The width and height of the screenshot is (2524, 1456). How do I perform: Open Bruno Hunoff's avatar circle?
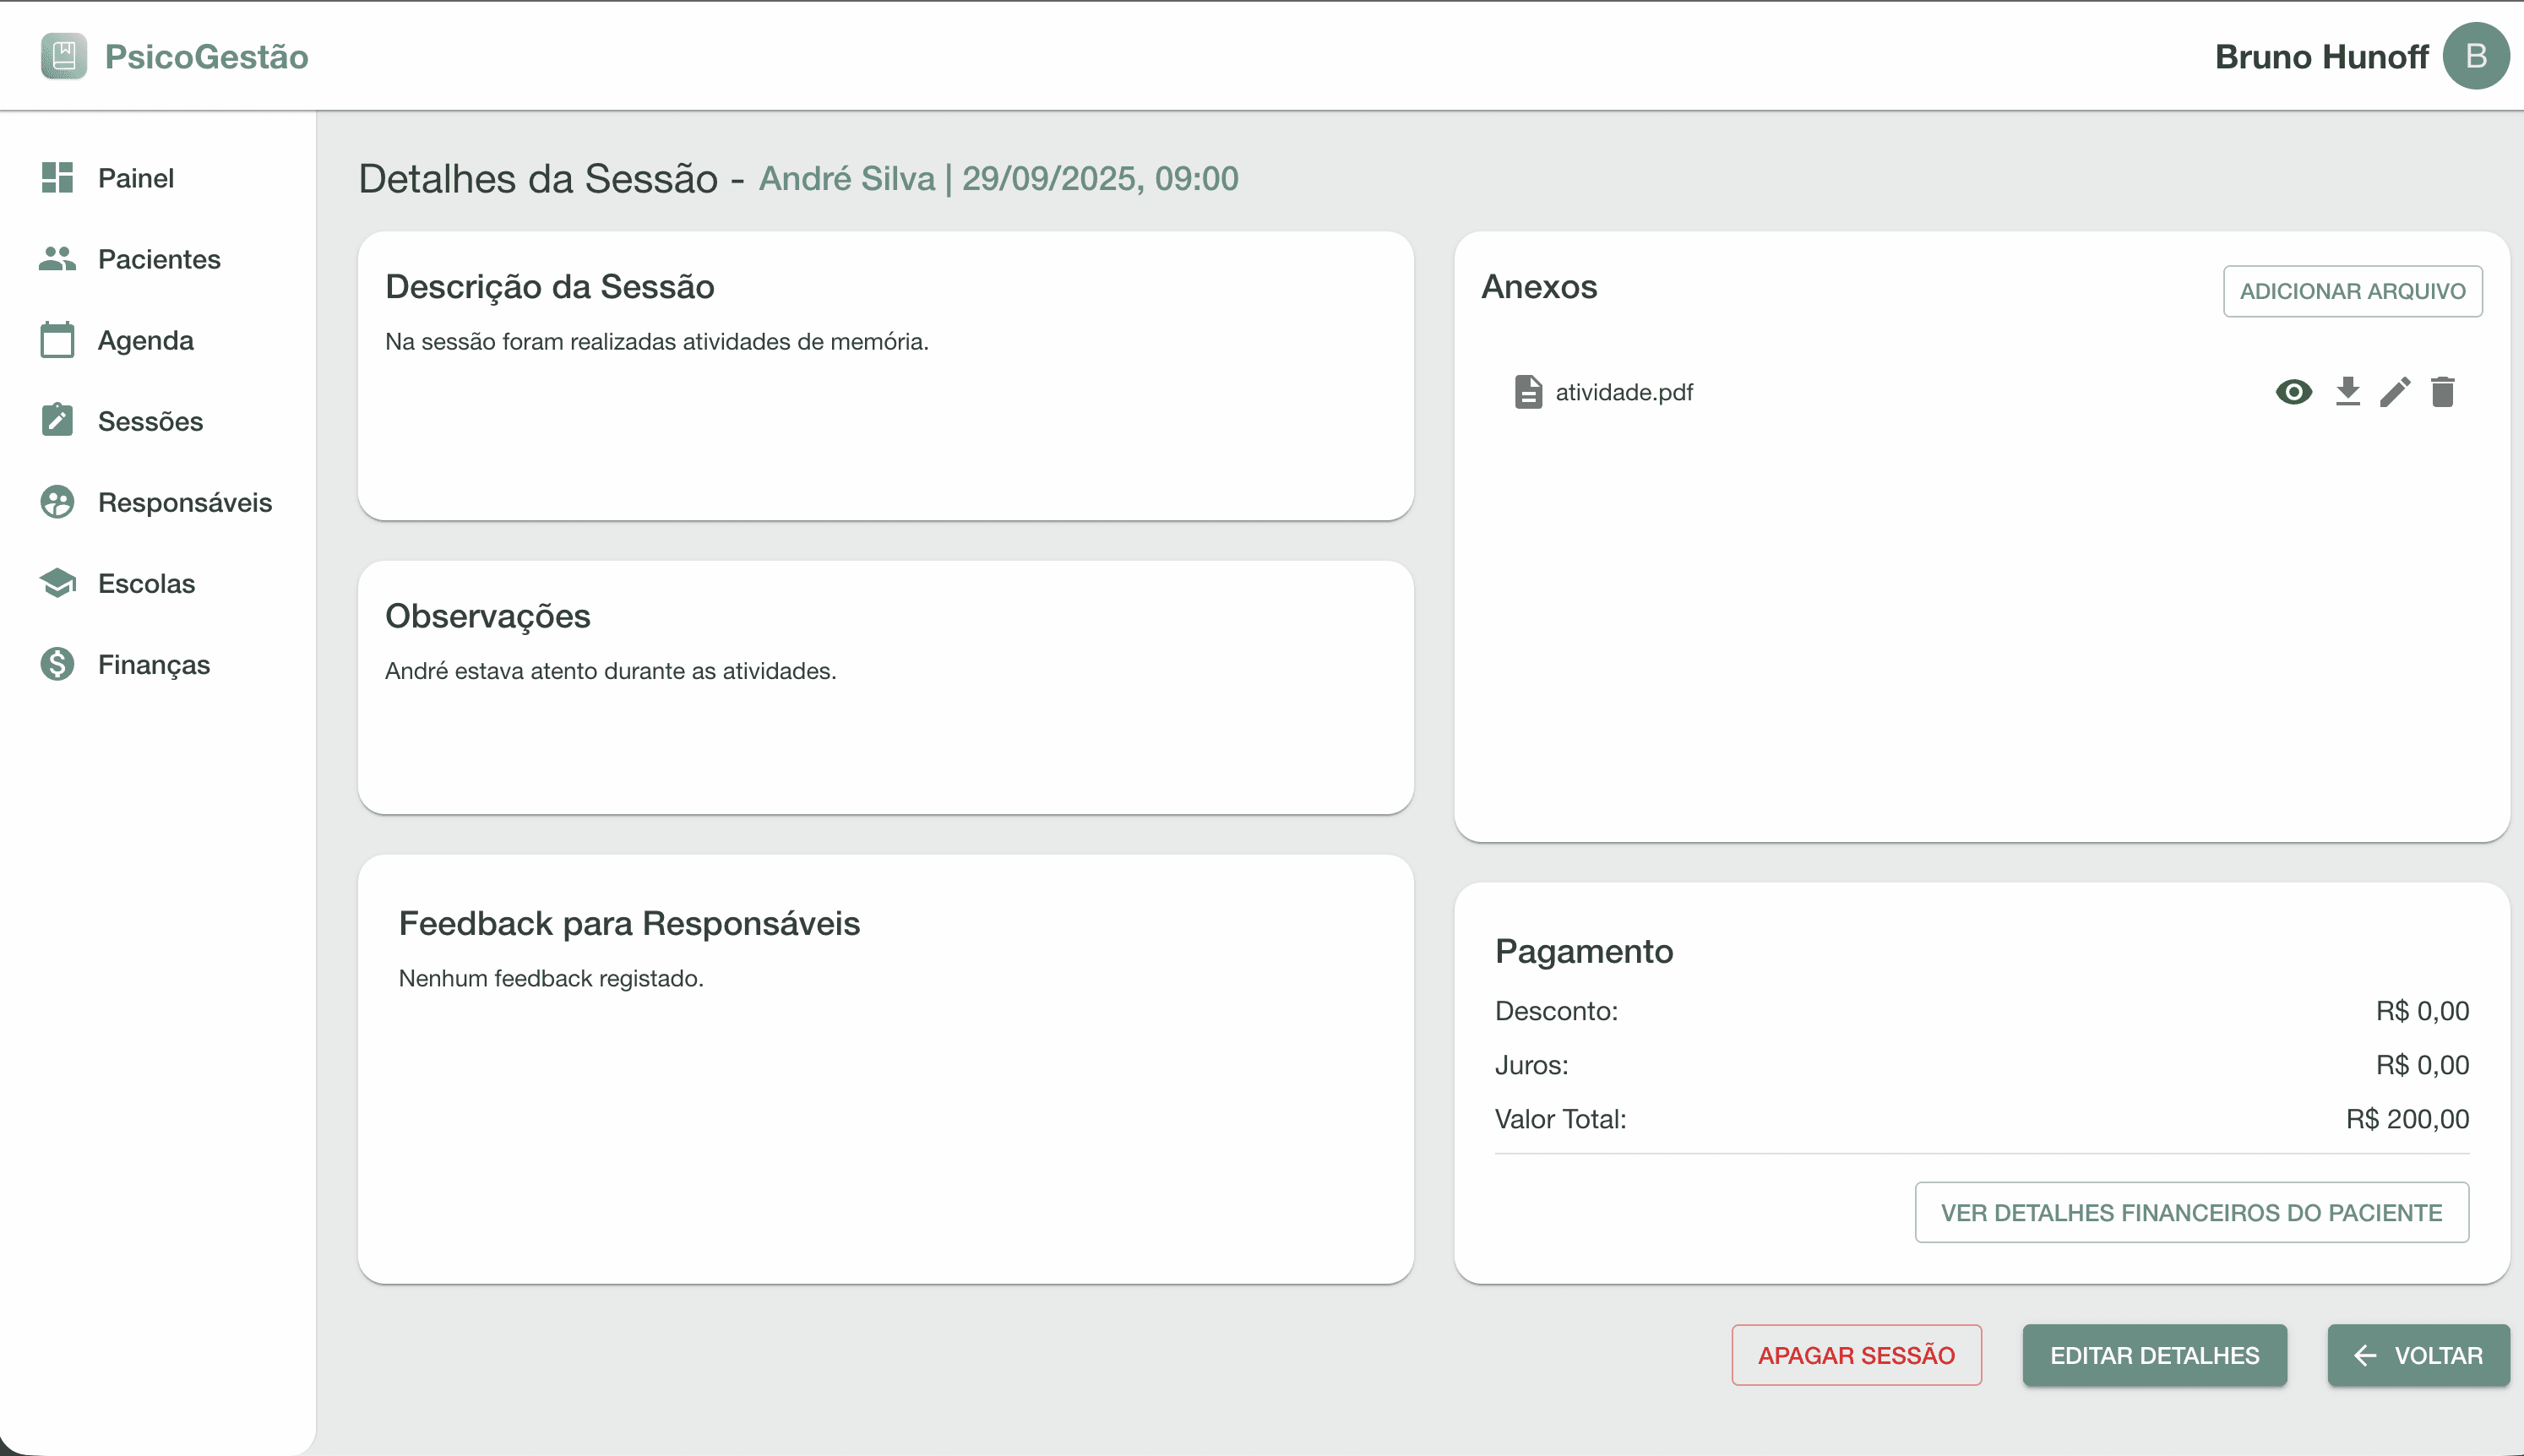click(x=2476, y=55)
